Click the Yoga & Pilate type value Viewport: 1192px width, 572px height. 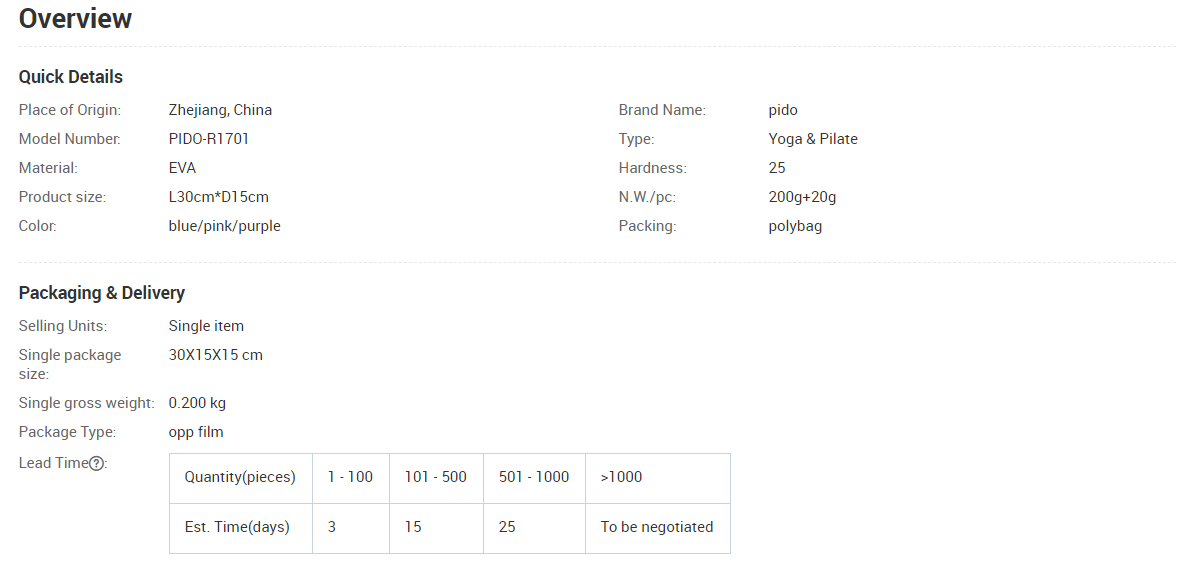pyautogui.click(x=813, y=139)
